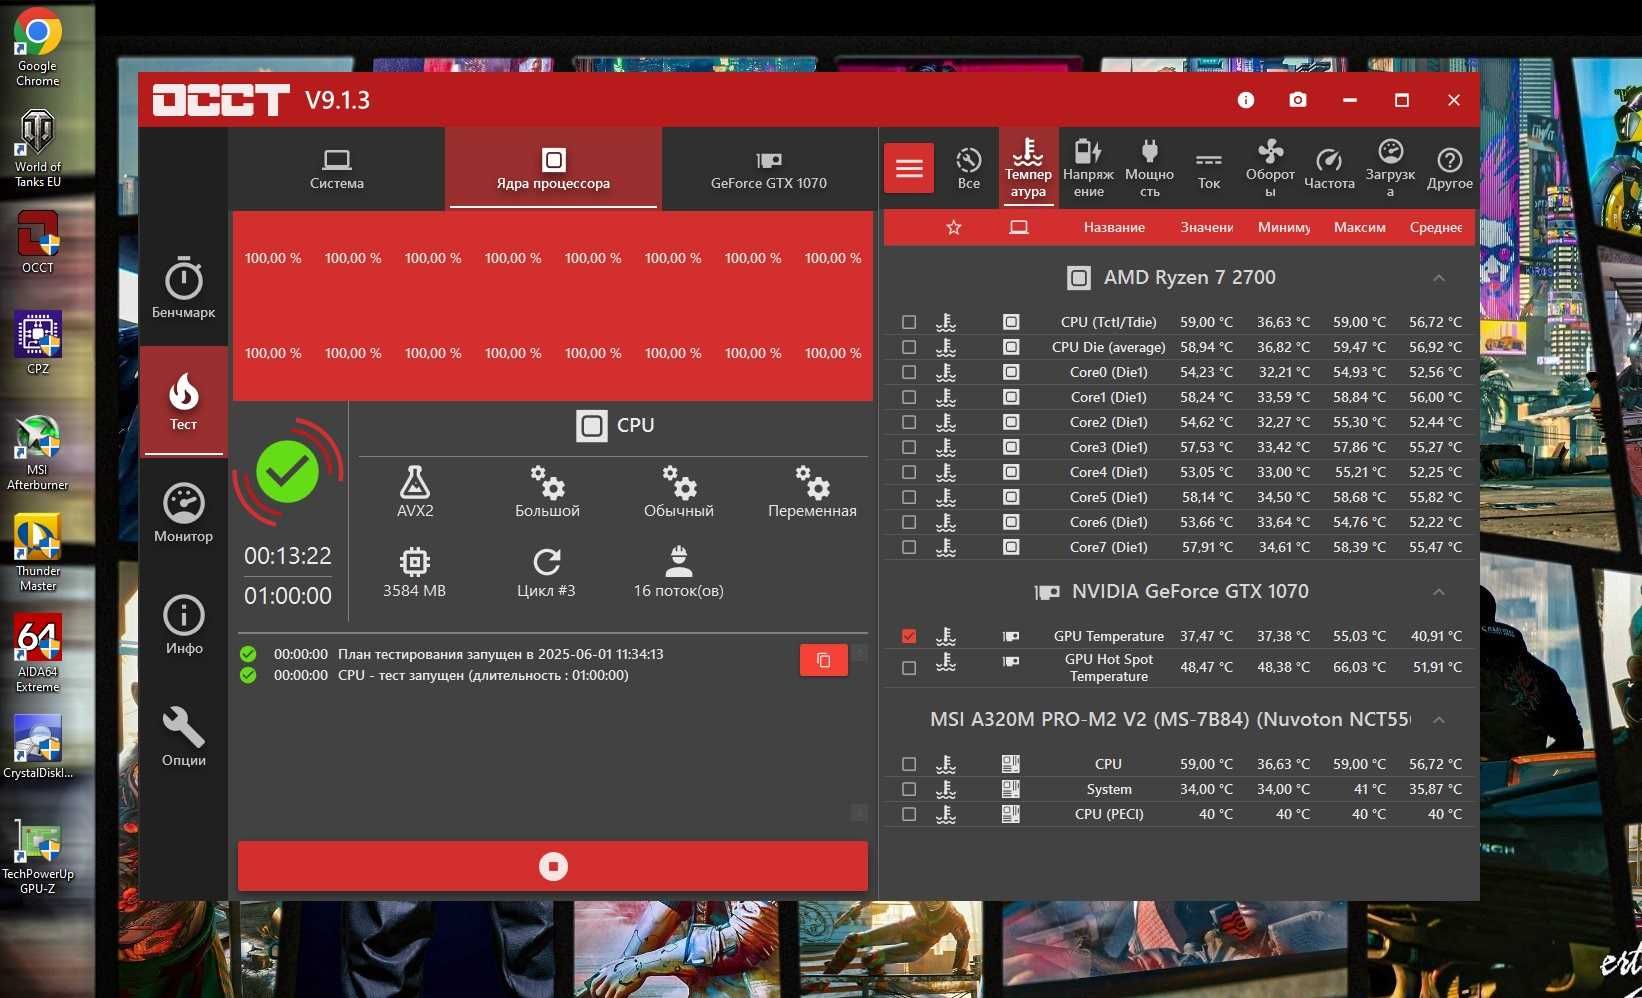1642x998 pixels.
Task: Open MSI Afterburner desktop shortcut
Action: 38,452
